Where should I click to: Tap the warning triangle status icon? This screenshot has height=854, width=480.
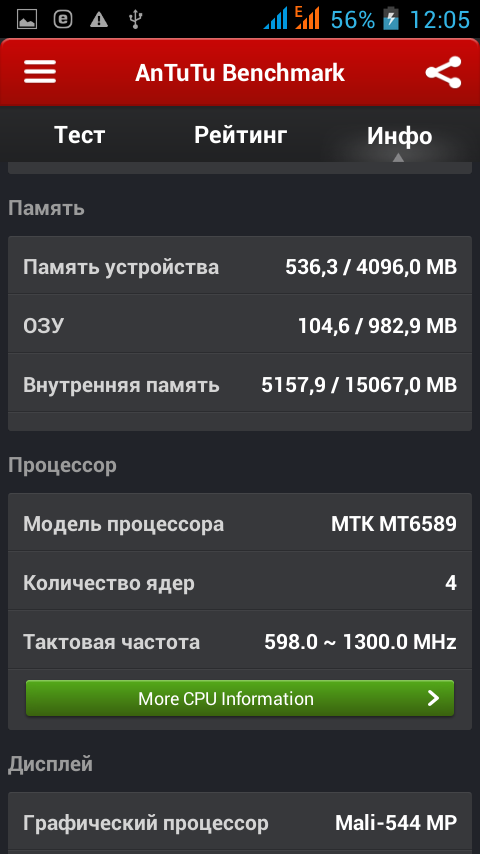click(99, 20)
